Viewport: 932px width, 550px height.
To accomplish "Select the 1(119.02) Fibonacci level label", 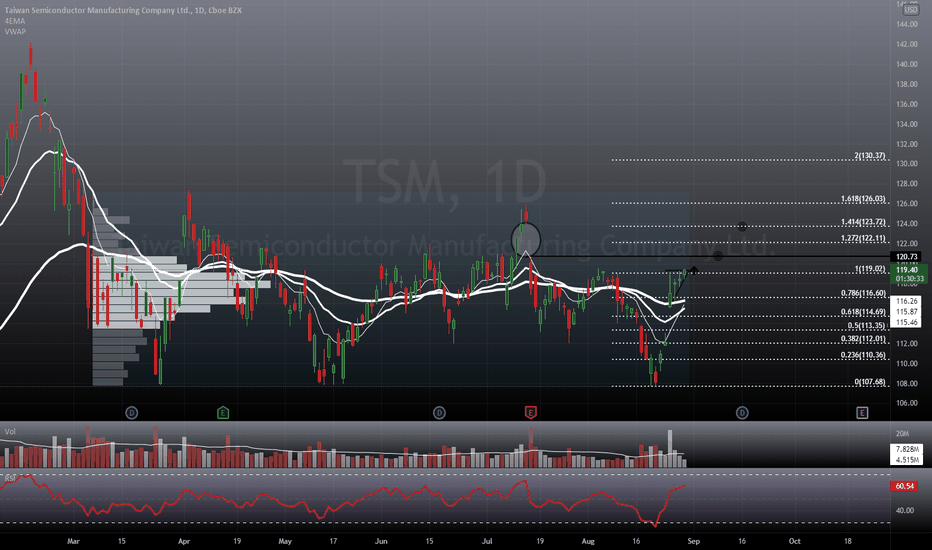I will (870, 269).
